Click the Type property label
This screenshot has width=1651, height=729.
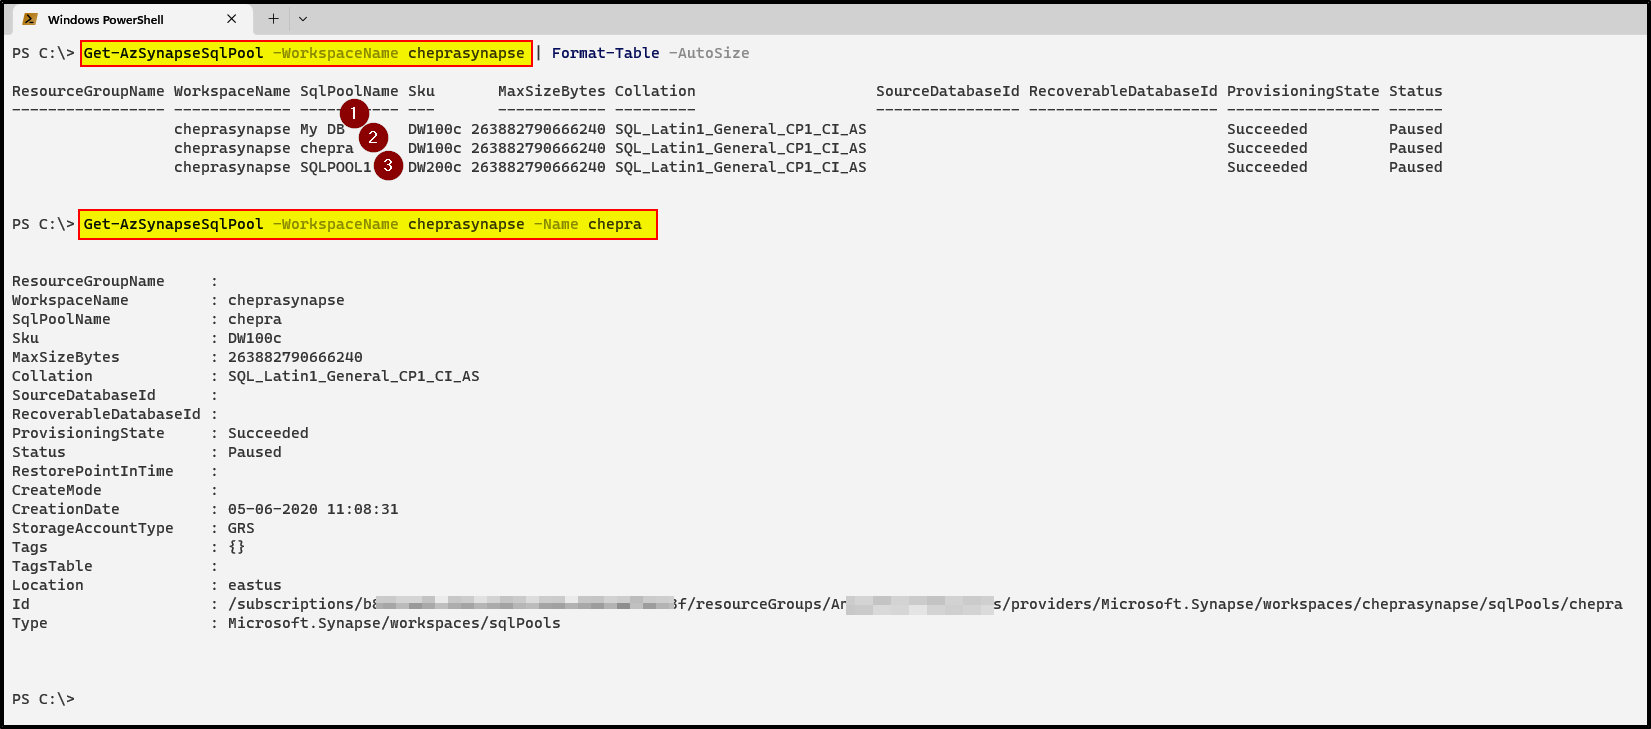coord(30,623)
